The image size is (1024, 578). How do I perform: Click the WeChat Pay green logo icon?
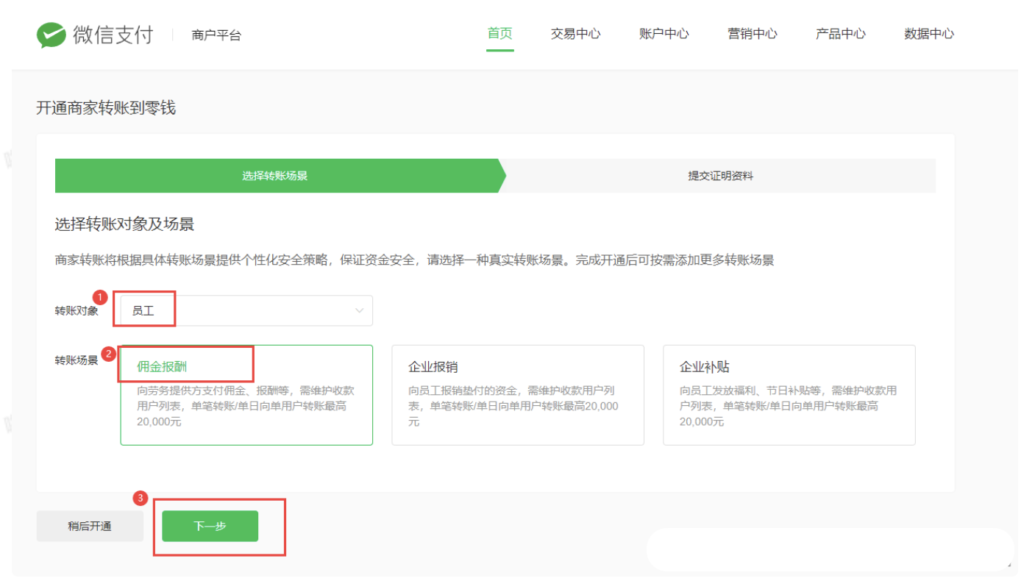(x=51, y=35)
